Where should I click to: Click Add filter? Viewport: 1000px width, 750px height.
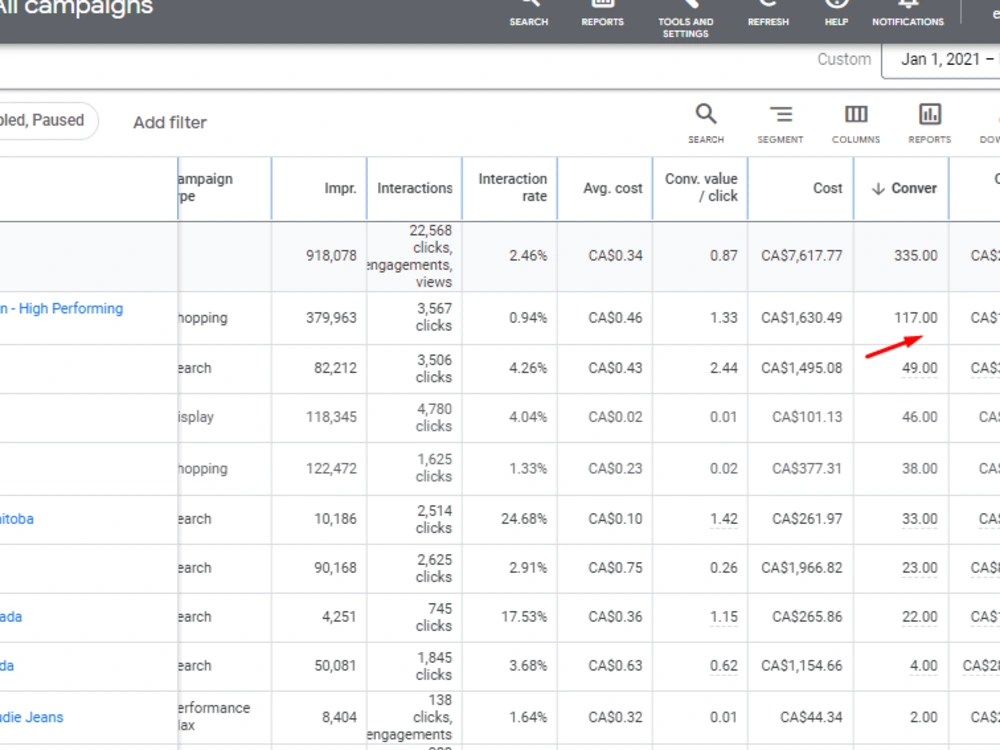click(170, 122)
